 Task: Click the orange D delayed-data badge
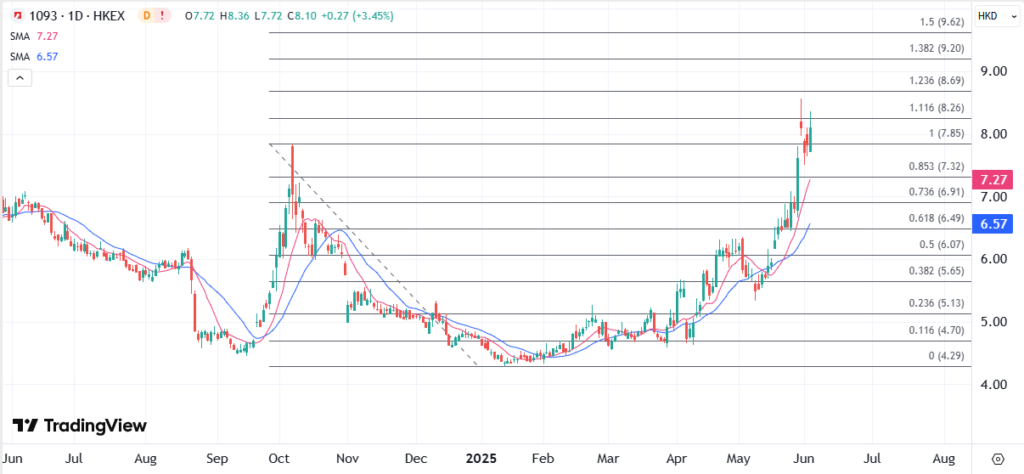tap(149, 16)
